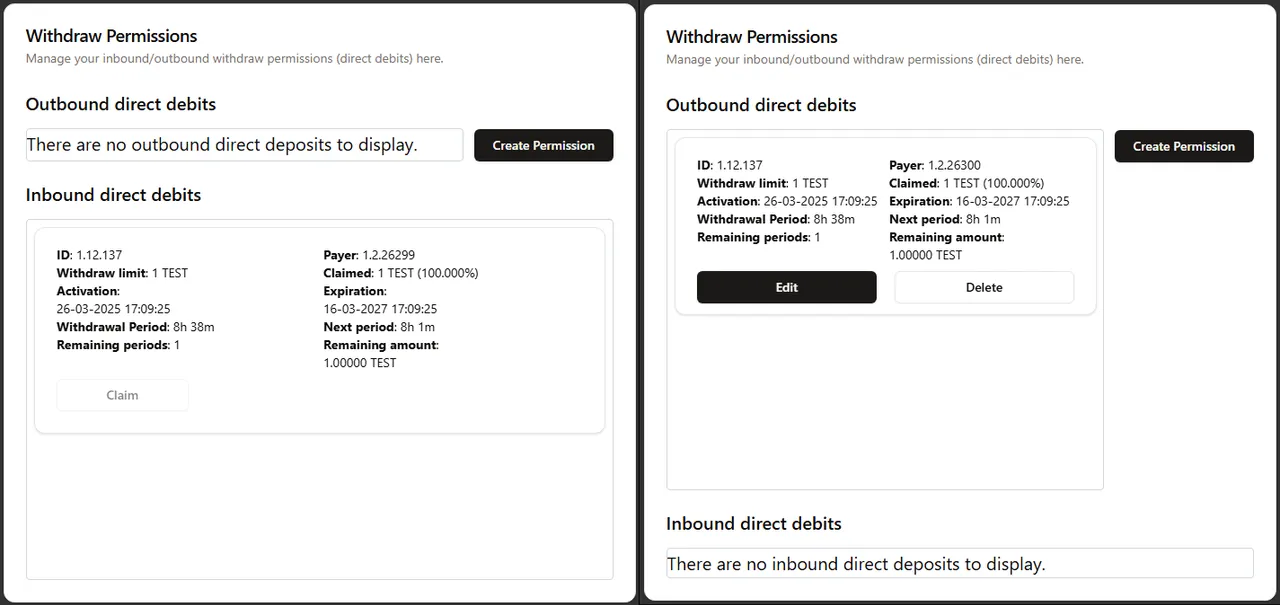Viewport: 1280px width, 605px height.
Task: Click Claimed 1 TEST (100.000%) in outbound card
Action: (967, 183)
